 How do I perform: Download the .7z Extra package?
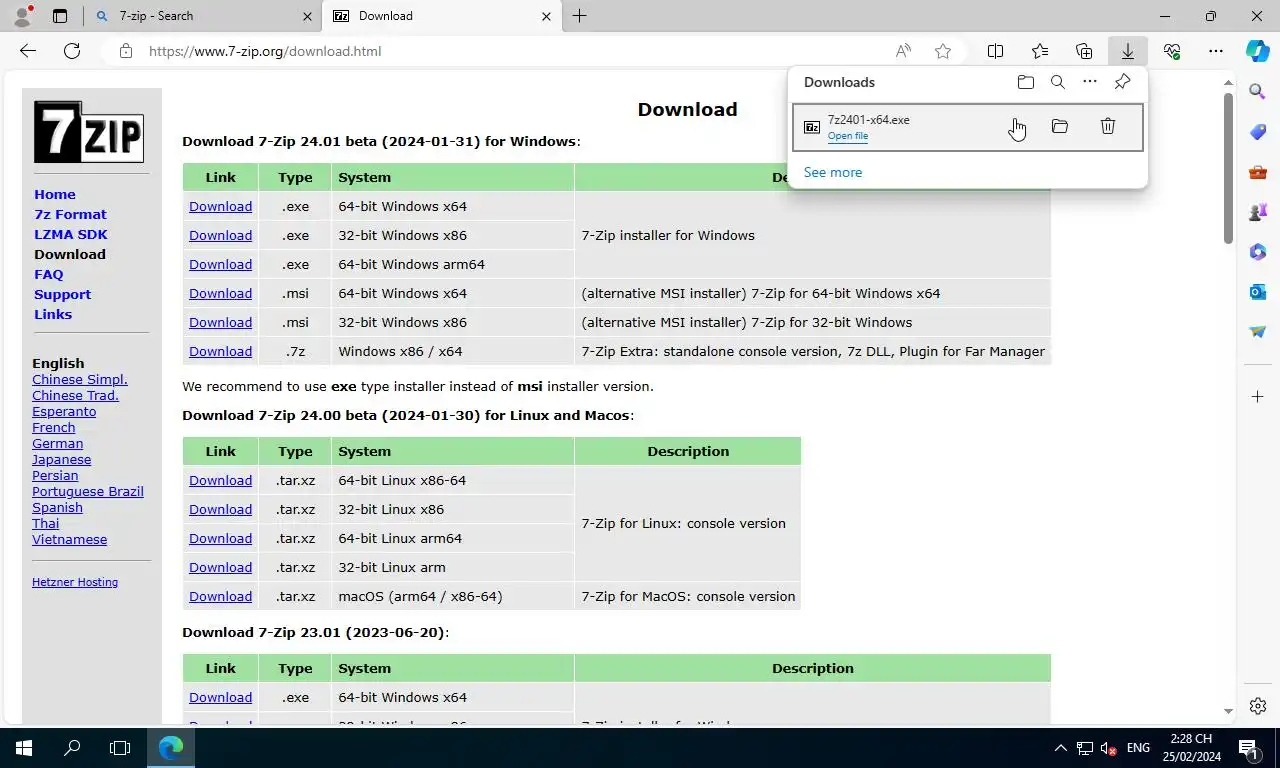[x=220, y=351]
